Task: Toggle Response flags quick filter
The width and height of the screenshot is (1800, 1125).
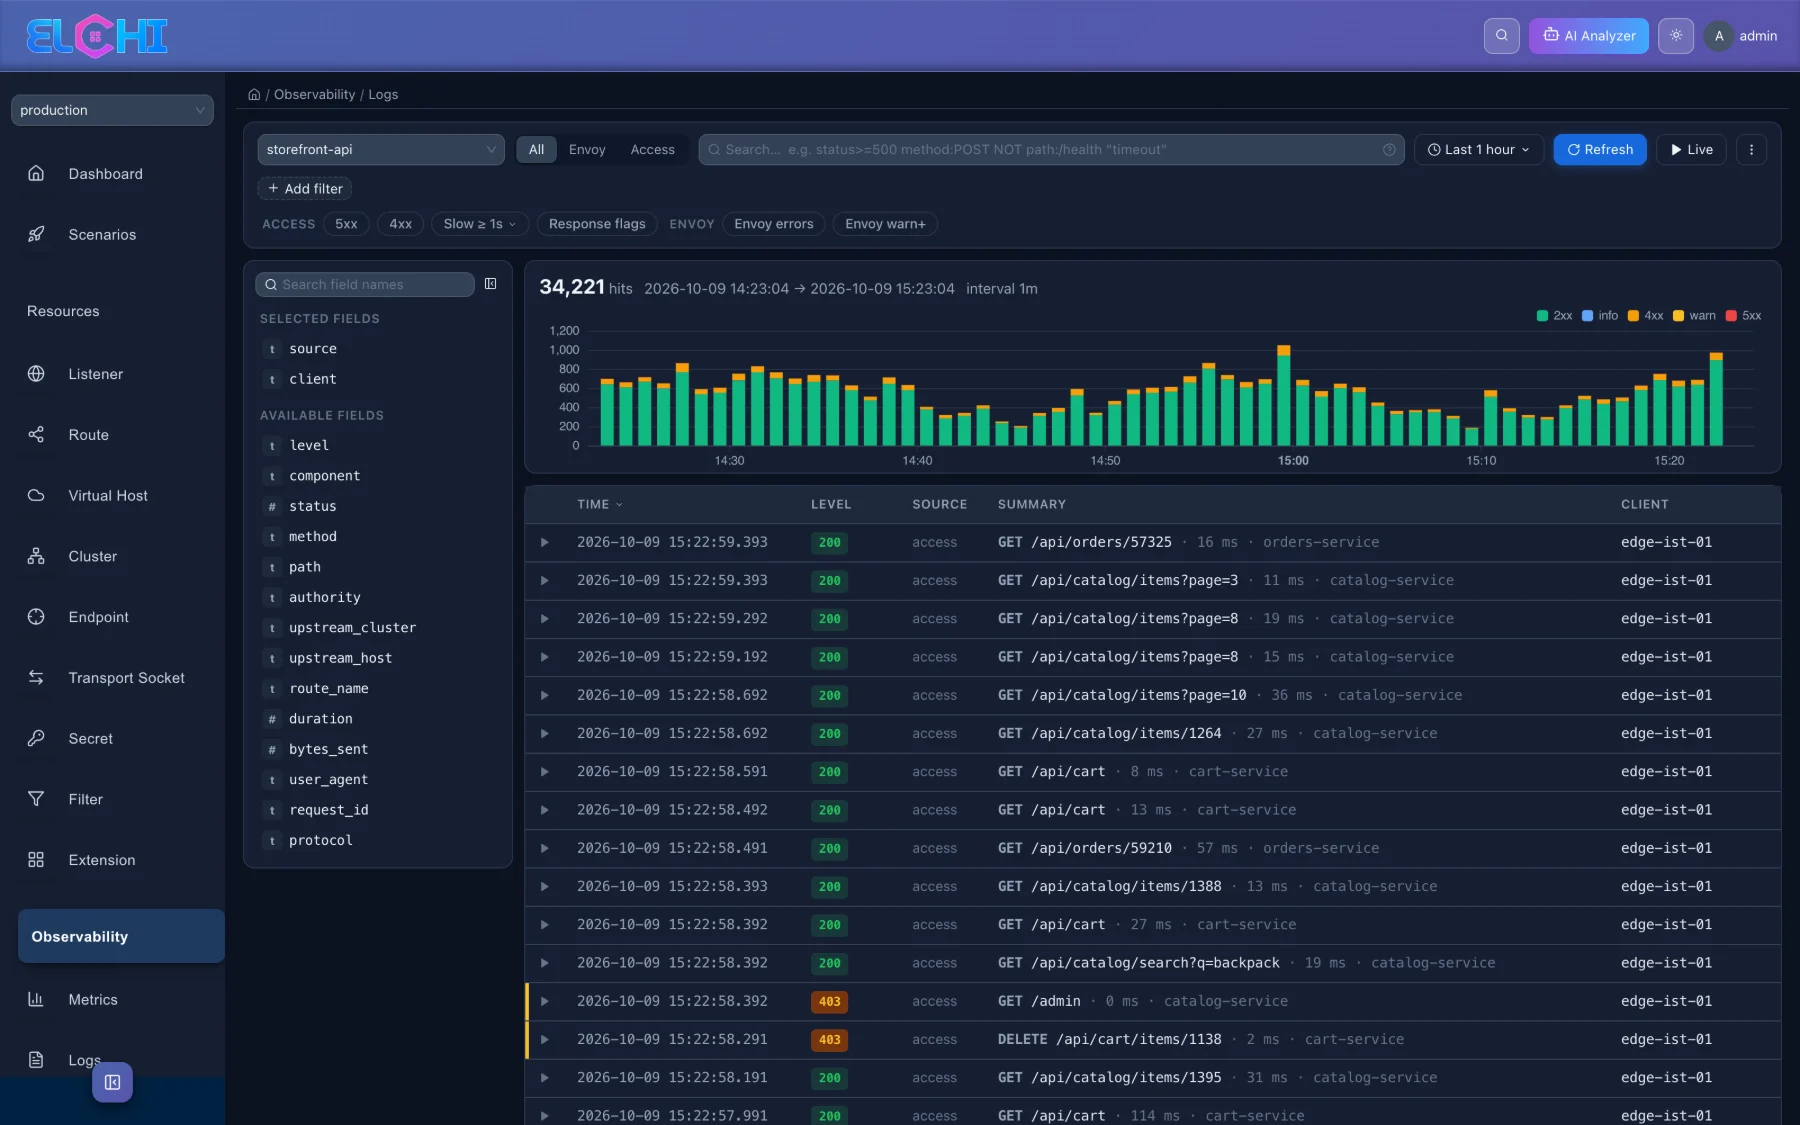Action: (597, 224)
